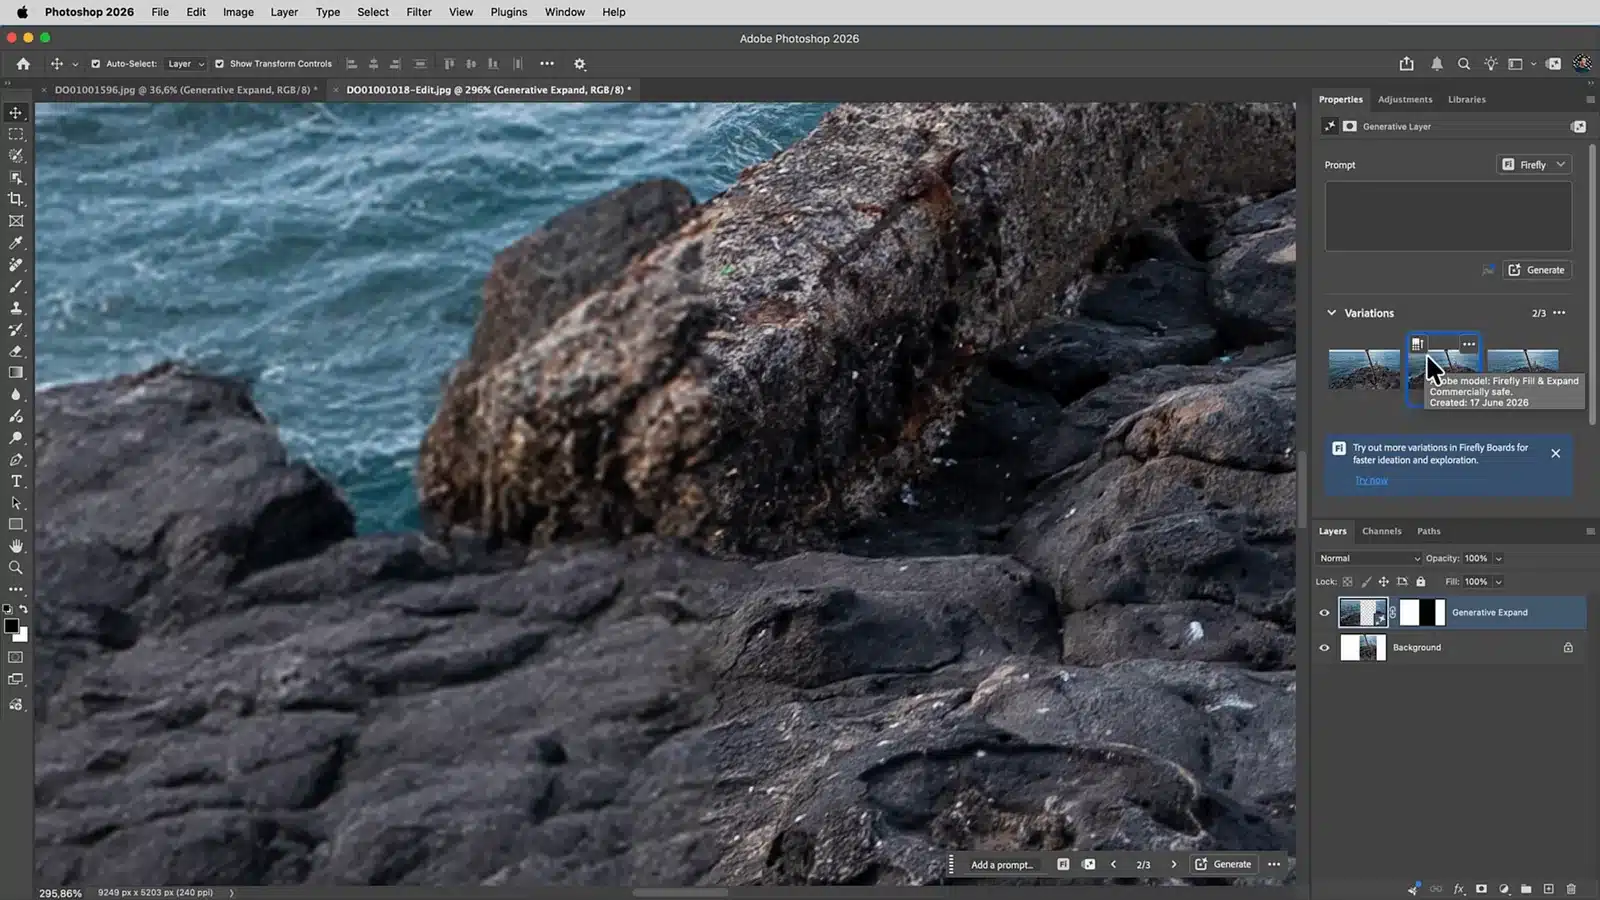1600x900 pixels.
Task: Collapse the Variations section
Action: [1332, 313]
